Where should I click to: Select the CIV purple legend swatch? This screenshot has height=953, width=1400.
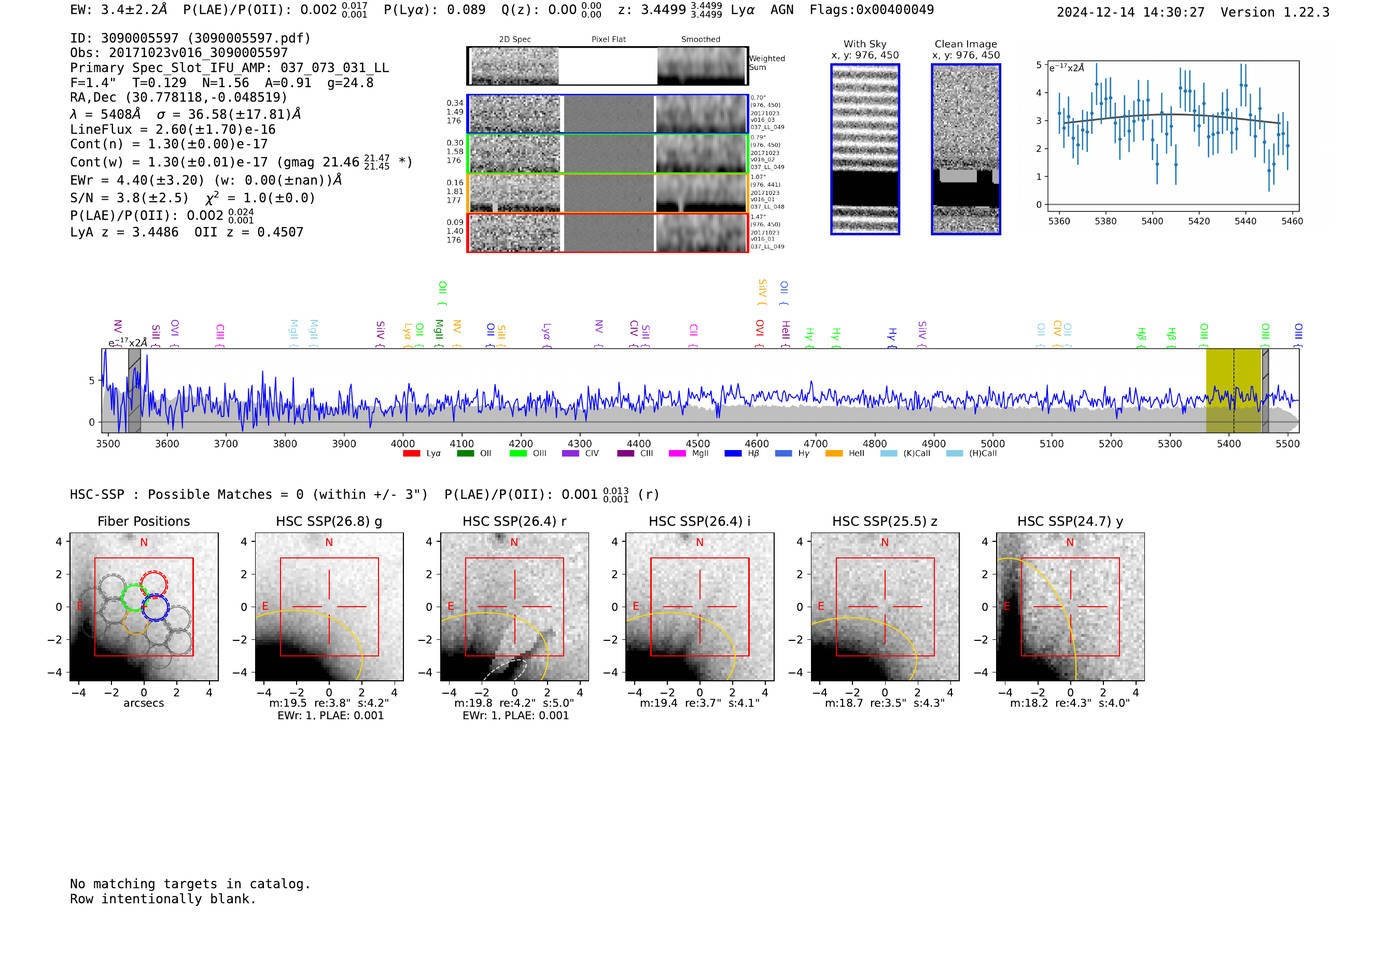[571, 454]
